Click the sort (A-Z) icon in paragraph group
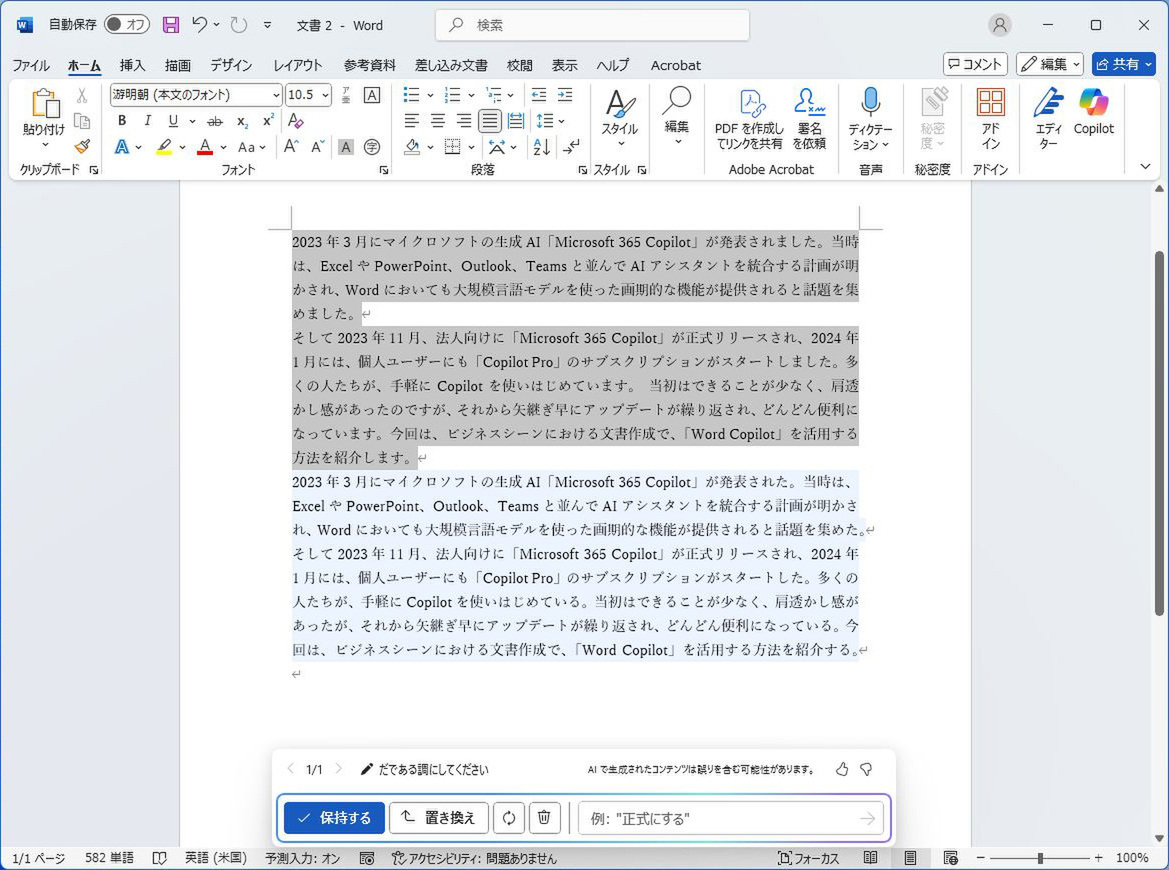Viewport: 1169px width, 870px height. point(542,147)
